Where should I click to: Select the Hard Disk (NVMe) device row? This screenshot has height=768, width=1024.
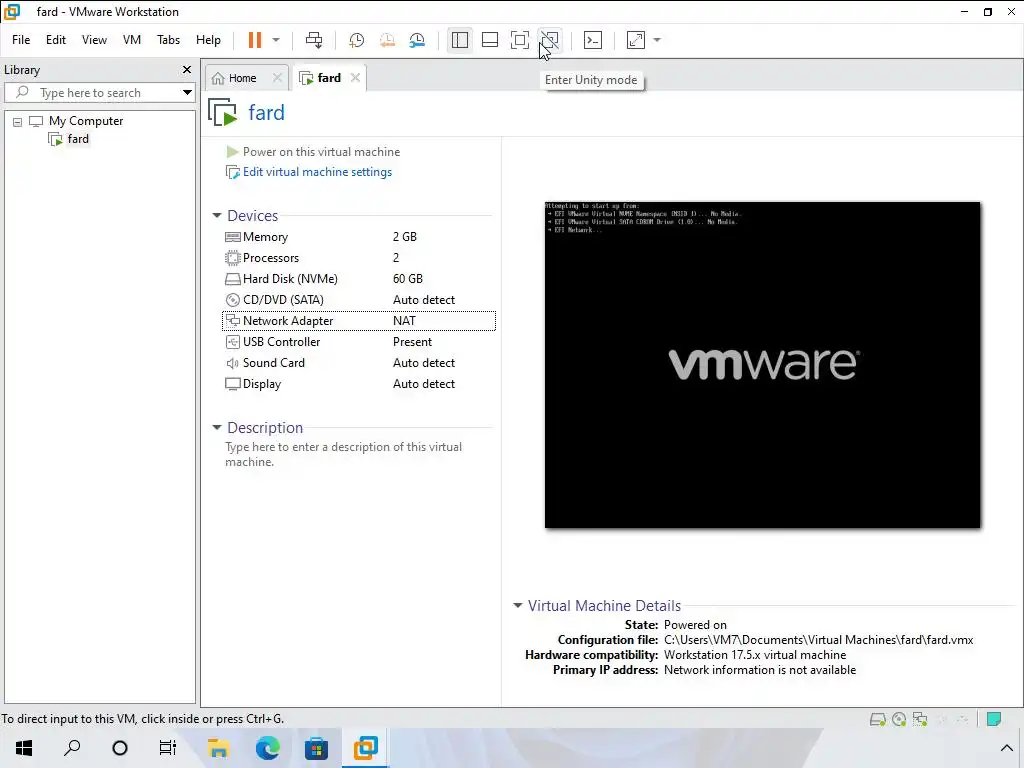pyautogui.click(x=359, y=279)
